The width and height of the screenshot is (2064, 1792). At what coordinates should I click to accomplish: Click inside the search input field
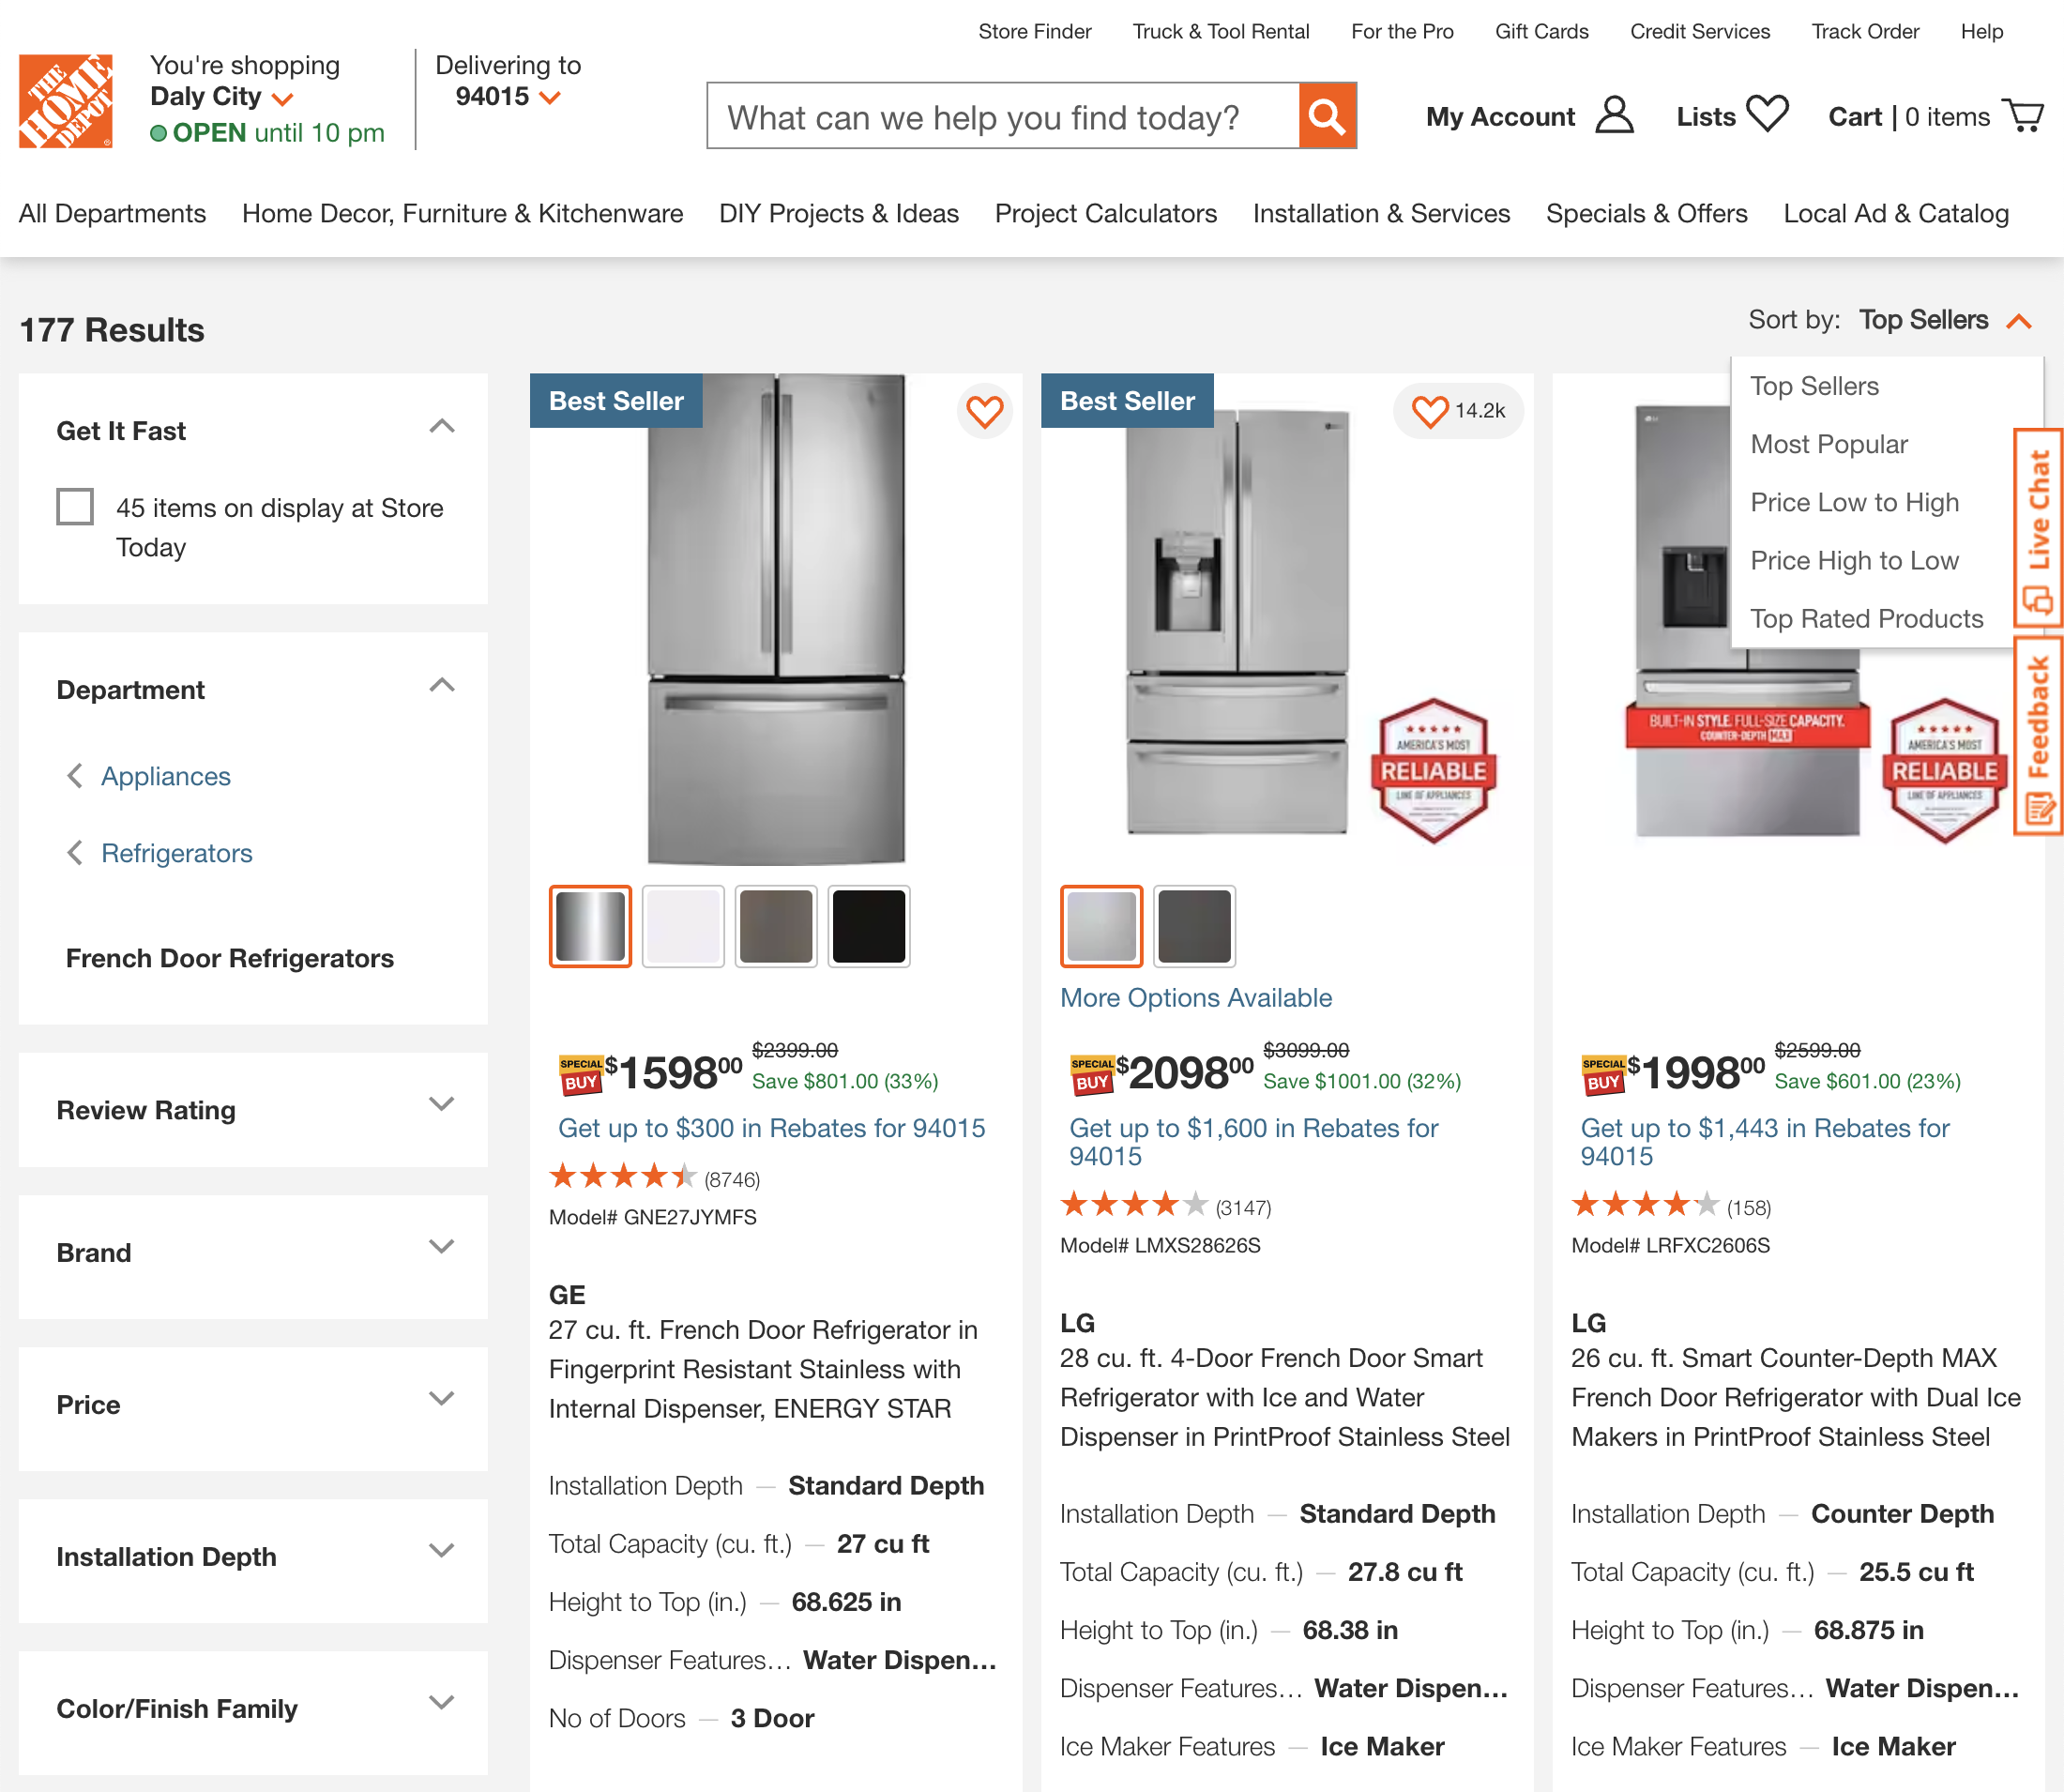coord(1000,116)
